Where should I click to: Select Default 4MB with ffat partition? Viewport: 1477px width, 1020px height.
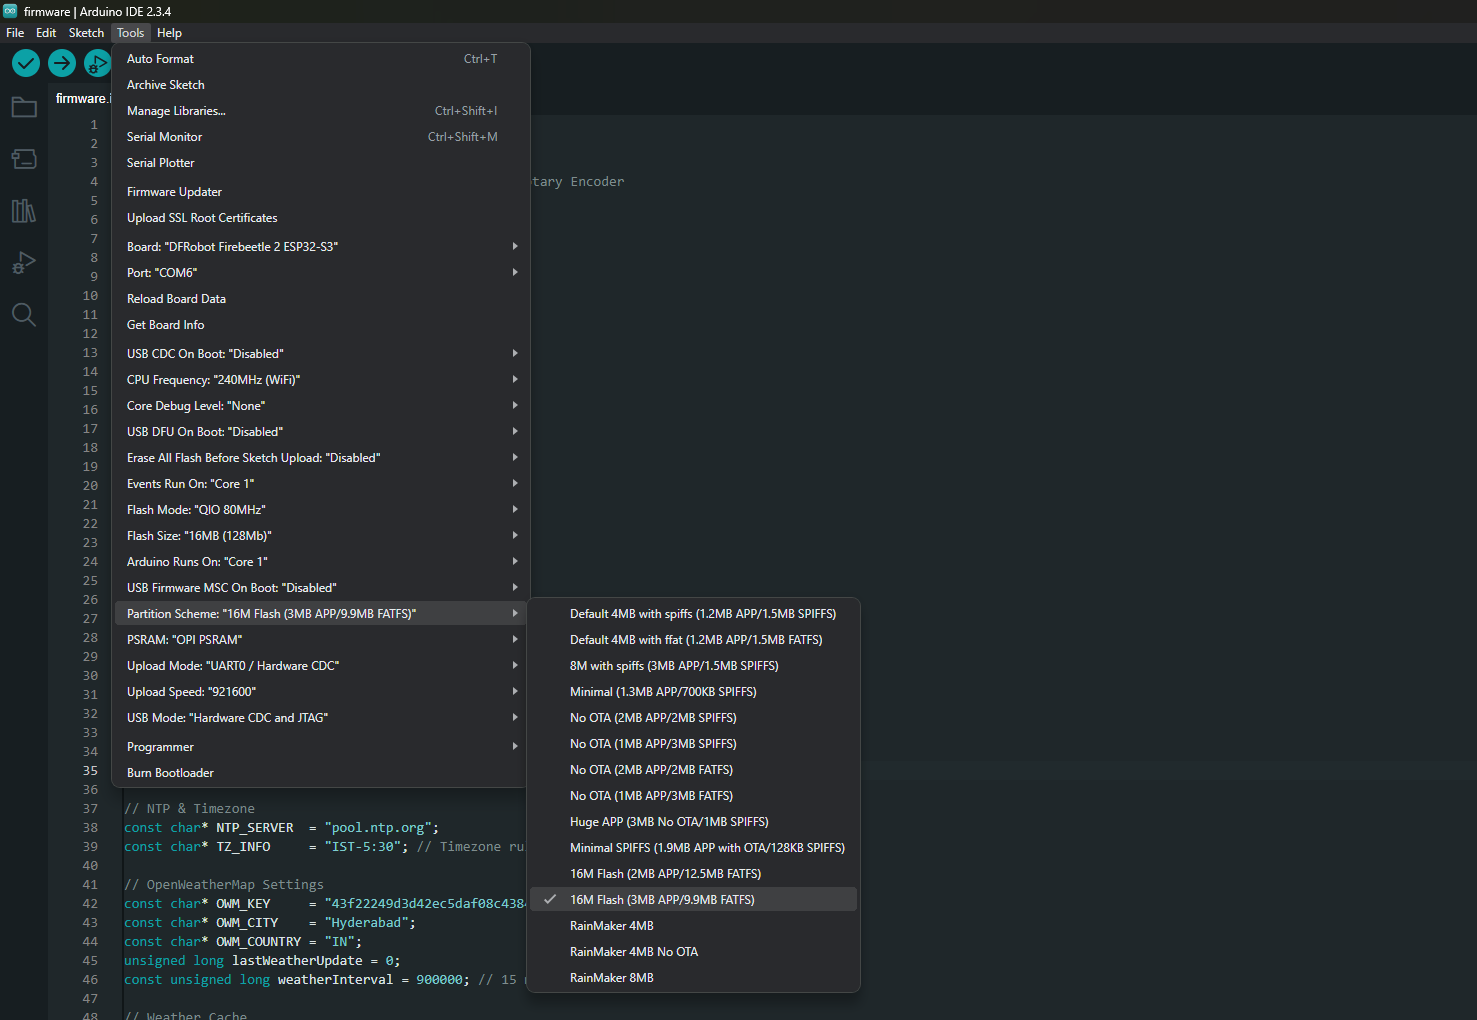(x=694, y=640)
